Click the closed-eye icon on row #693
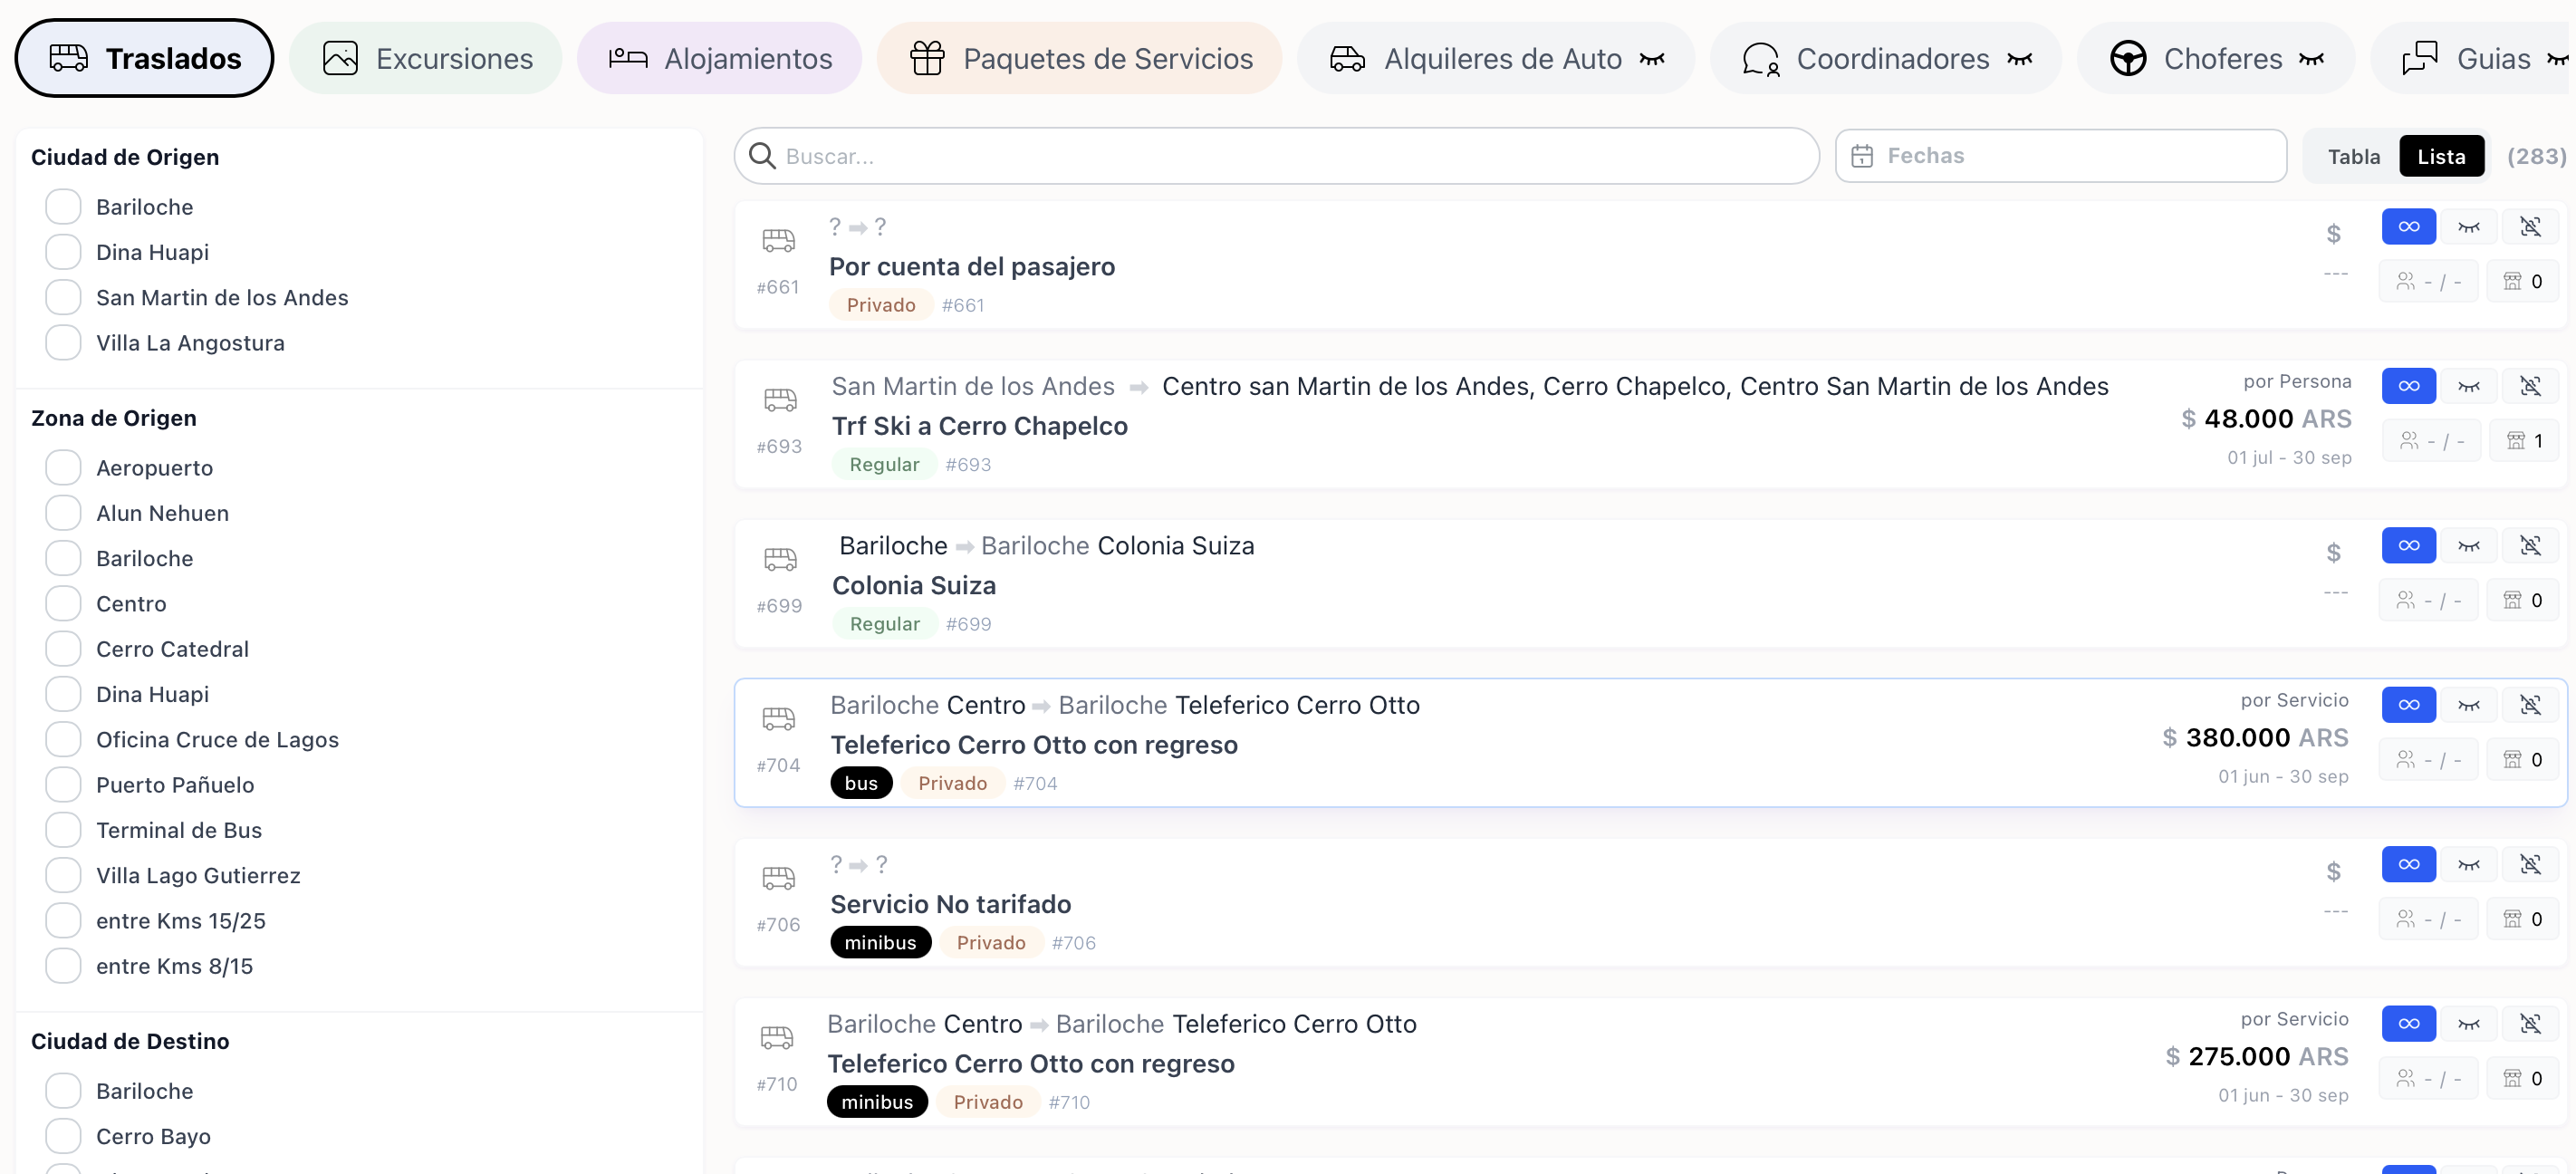The image size is (2576, 1174). [2468, 386]
